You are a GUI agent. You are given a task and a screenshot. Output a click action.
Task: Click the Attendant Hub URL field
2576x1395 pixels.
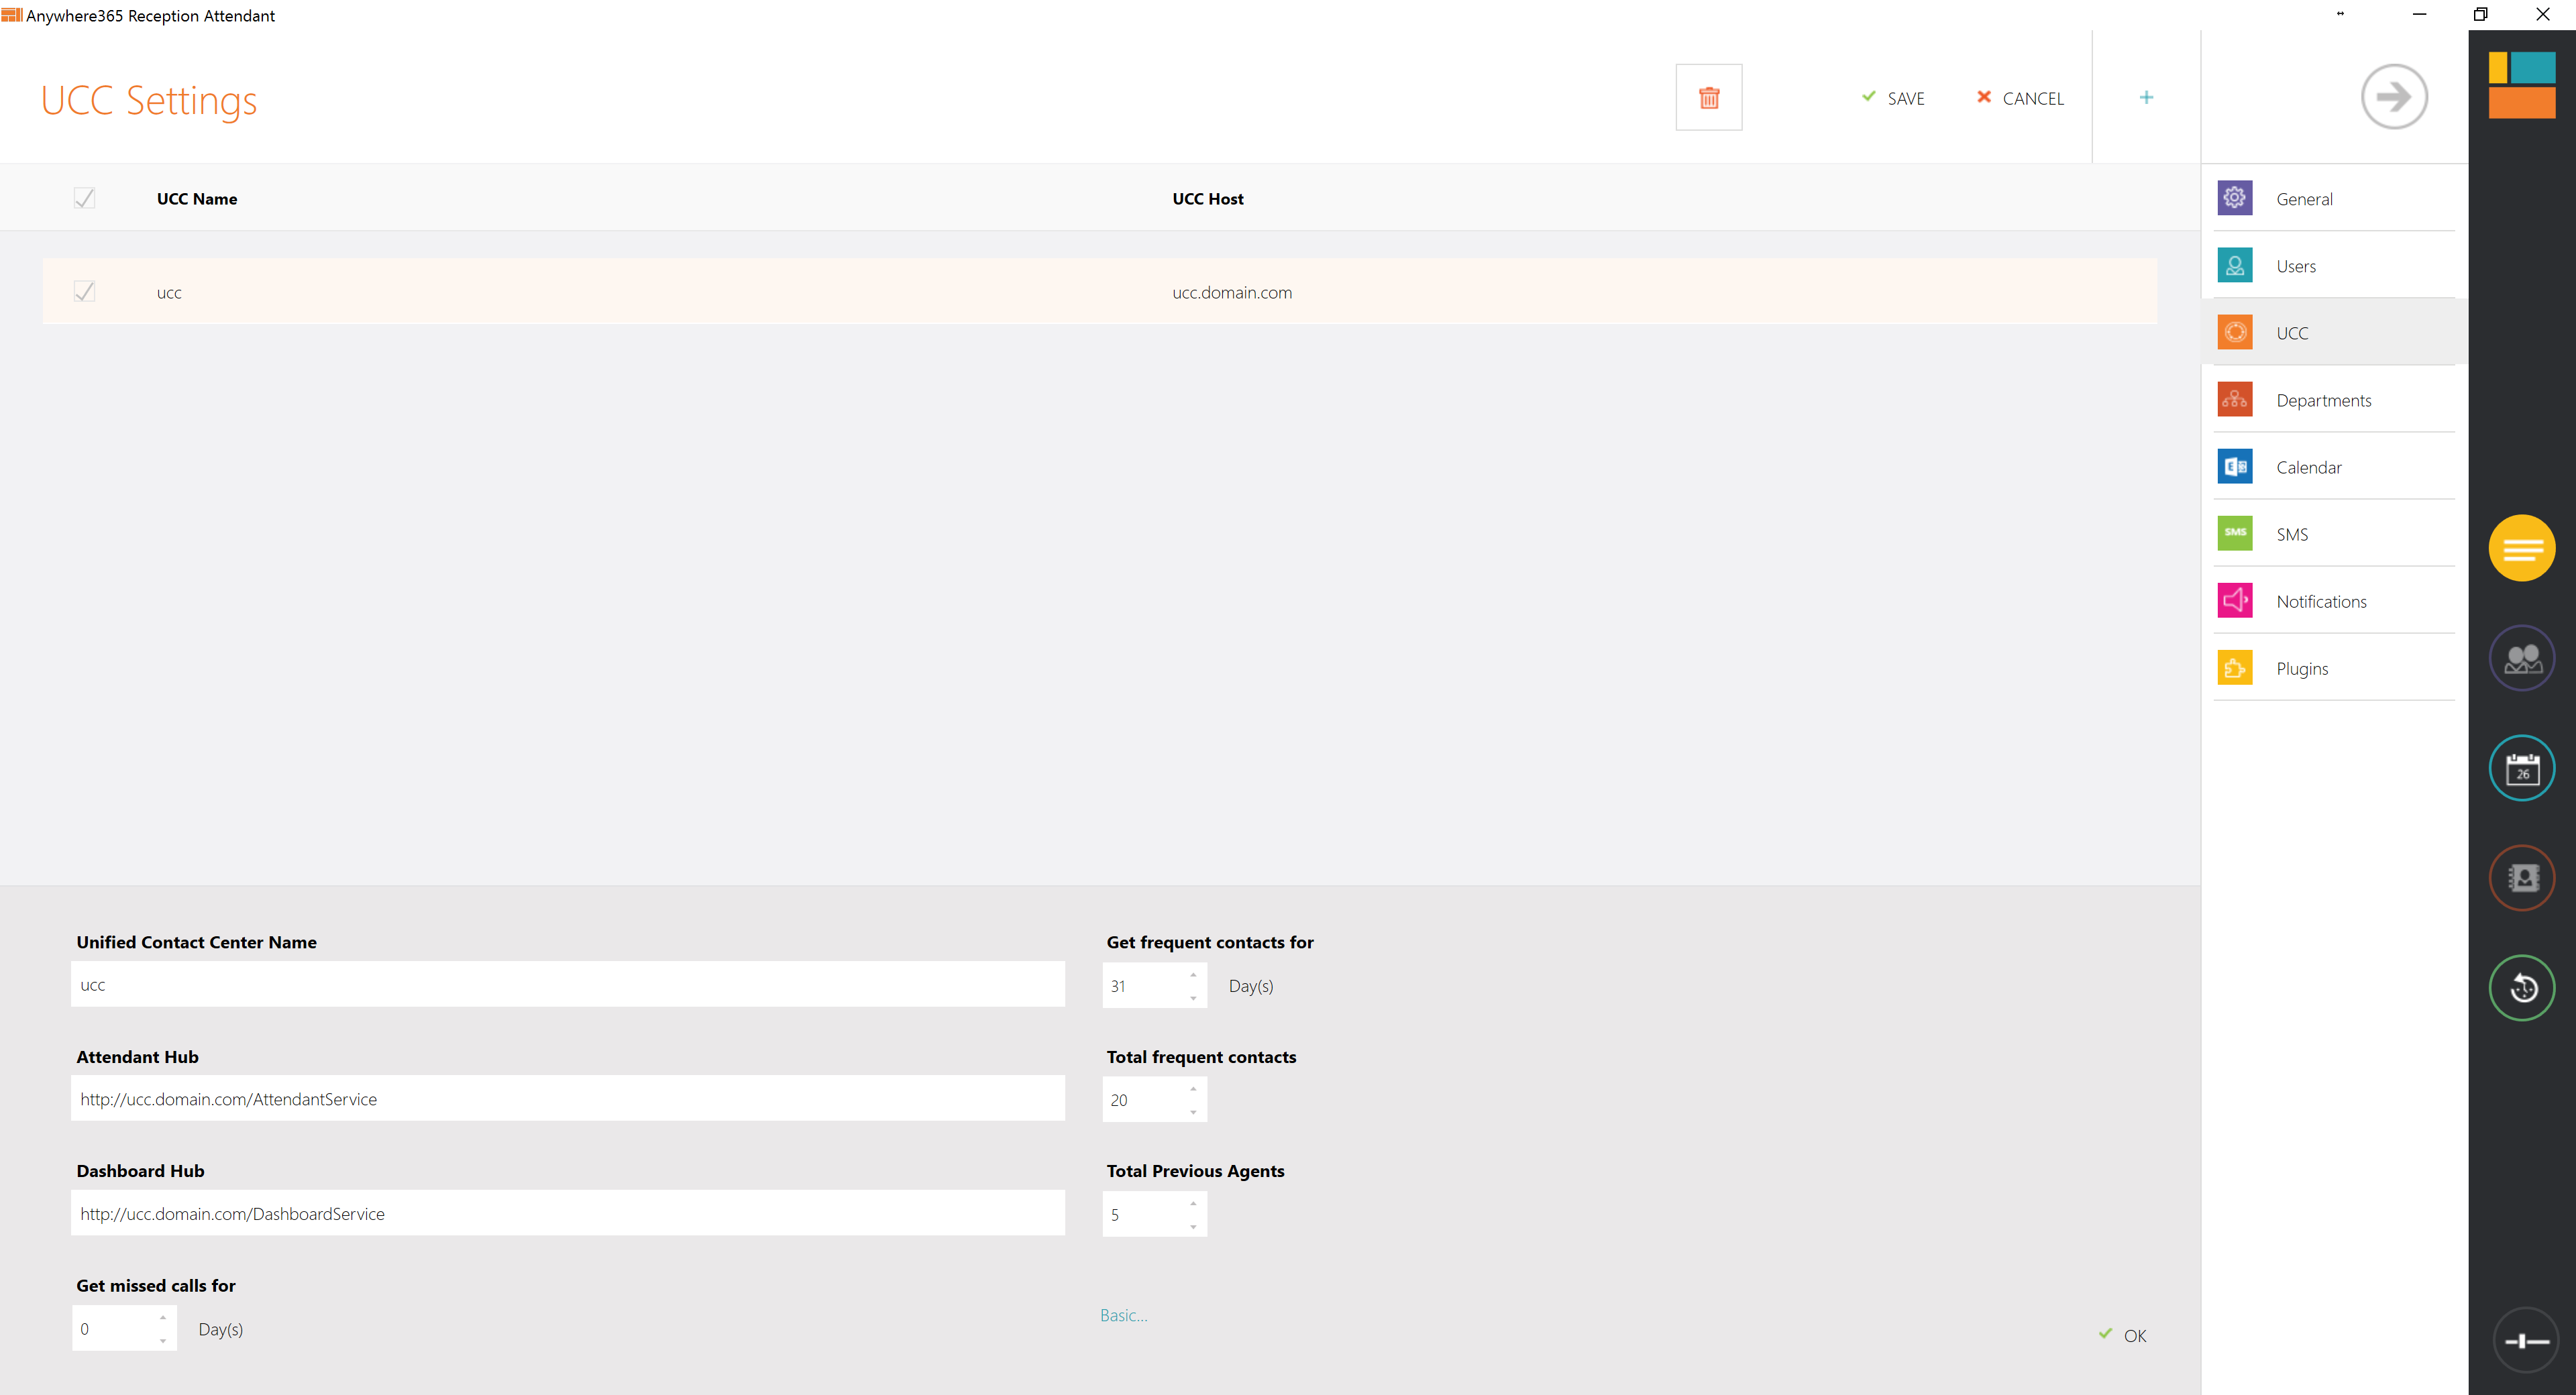tap(567, 1099)
